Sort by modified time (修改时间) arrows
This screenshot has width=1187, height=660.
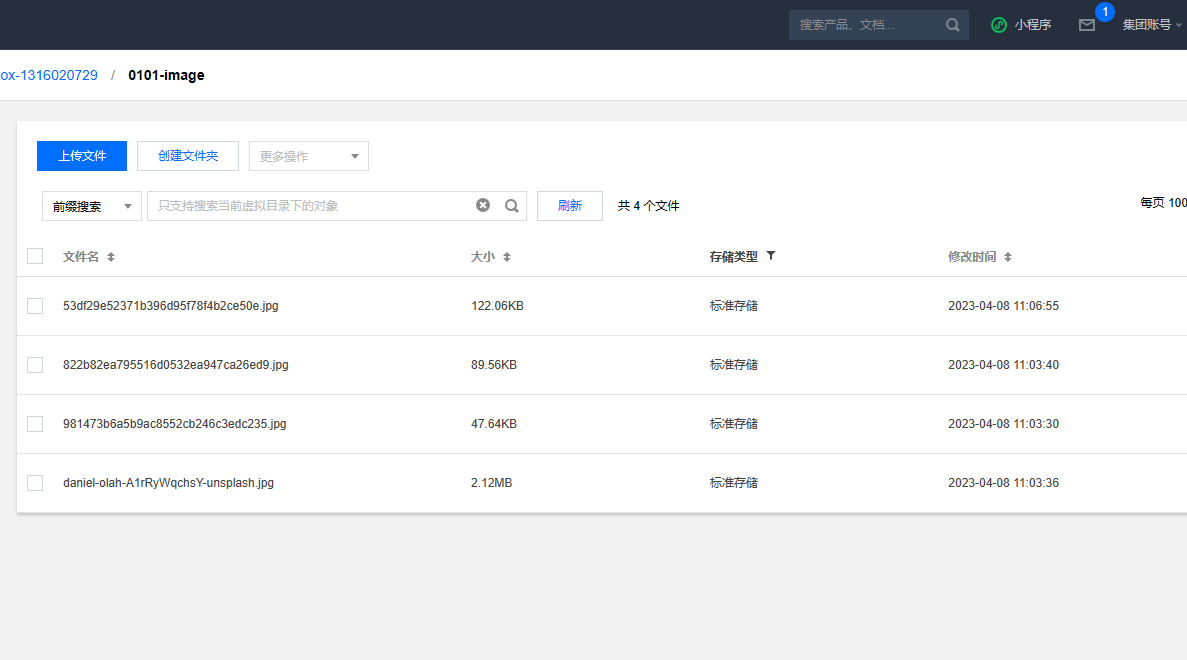click(x=1008, y=257)
